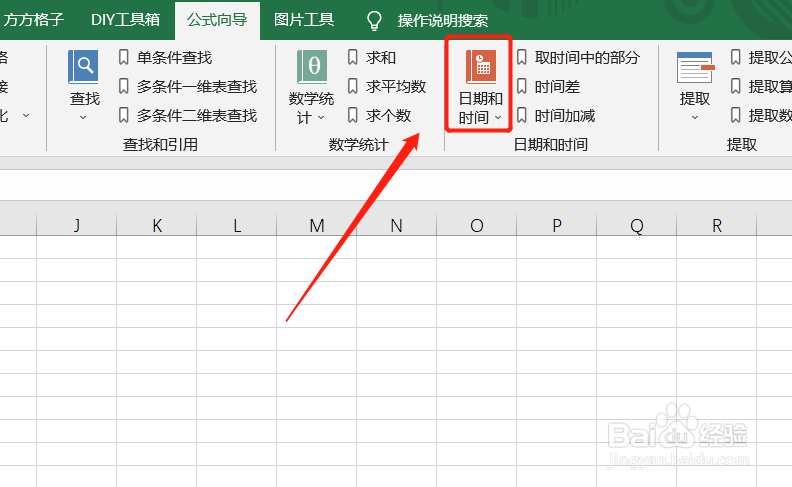Open the 图片工具 tab
Viewport: 792px width, 487px height.
coord(304,20)
